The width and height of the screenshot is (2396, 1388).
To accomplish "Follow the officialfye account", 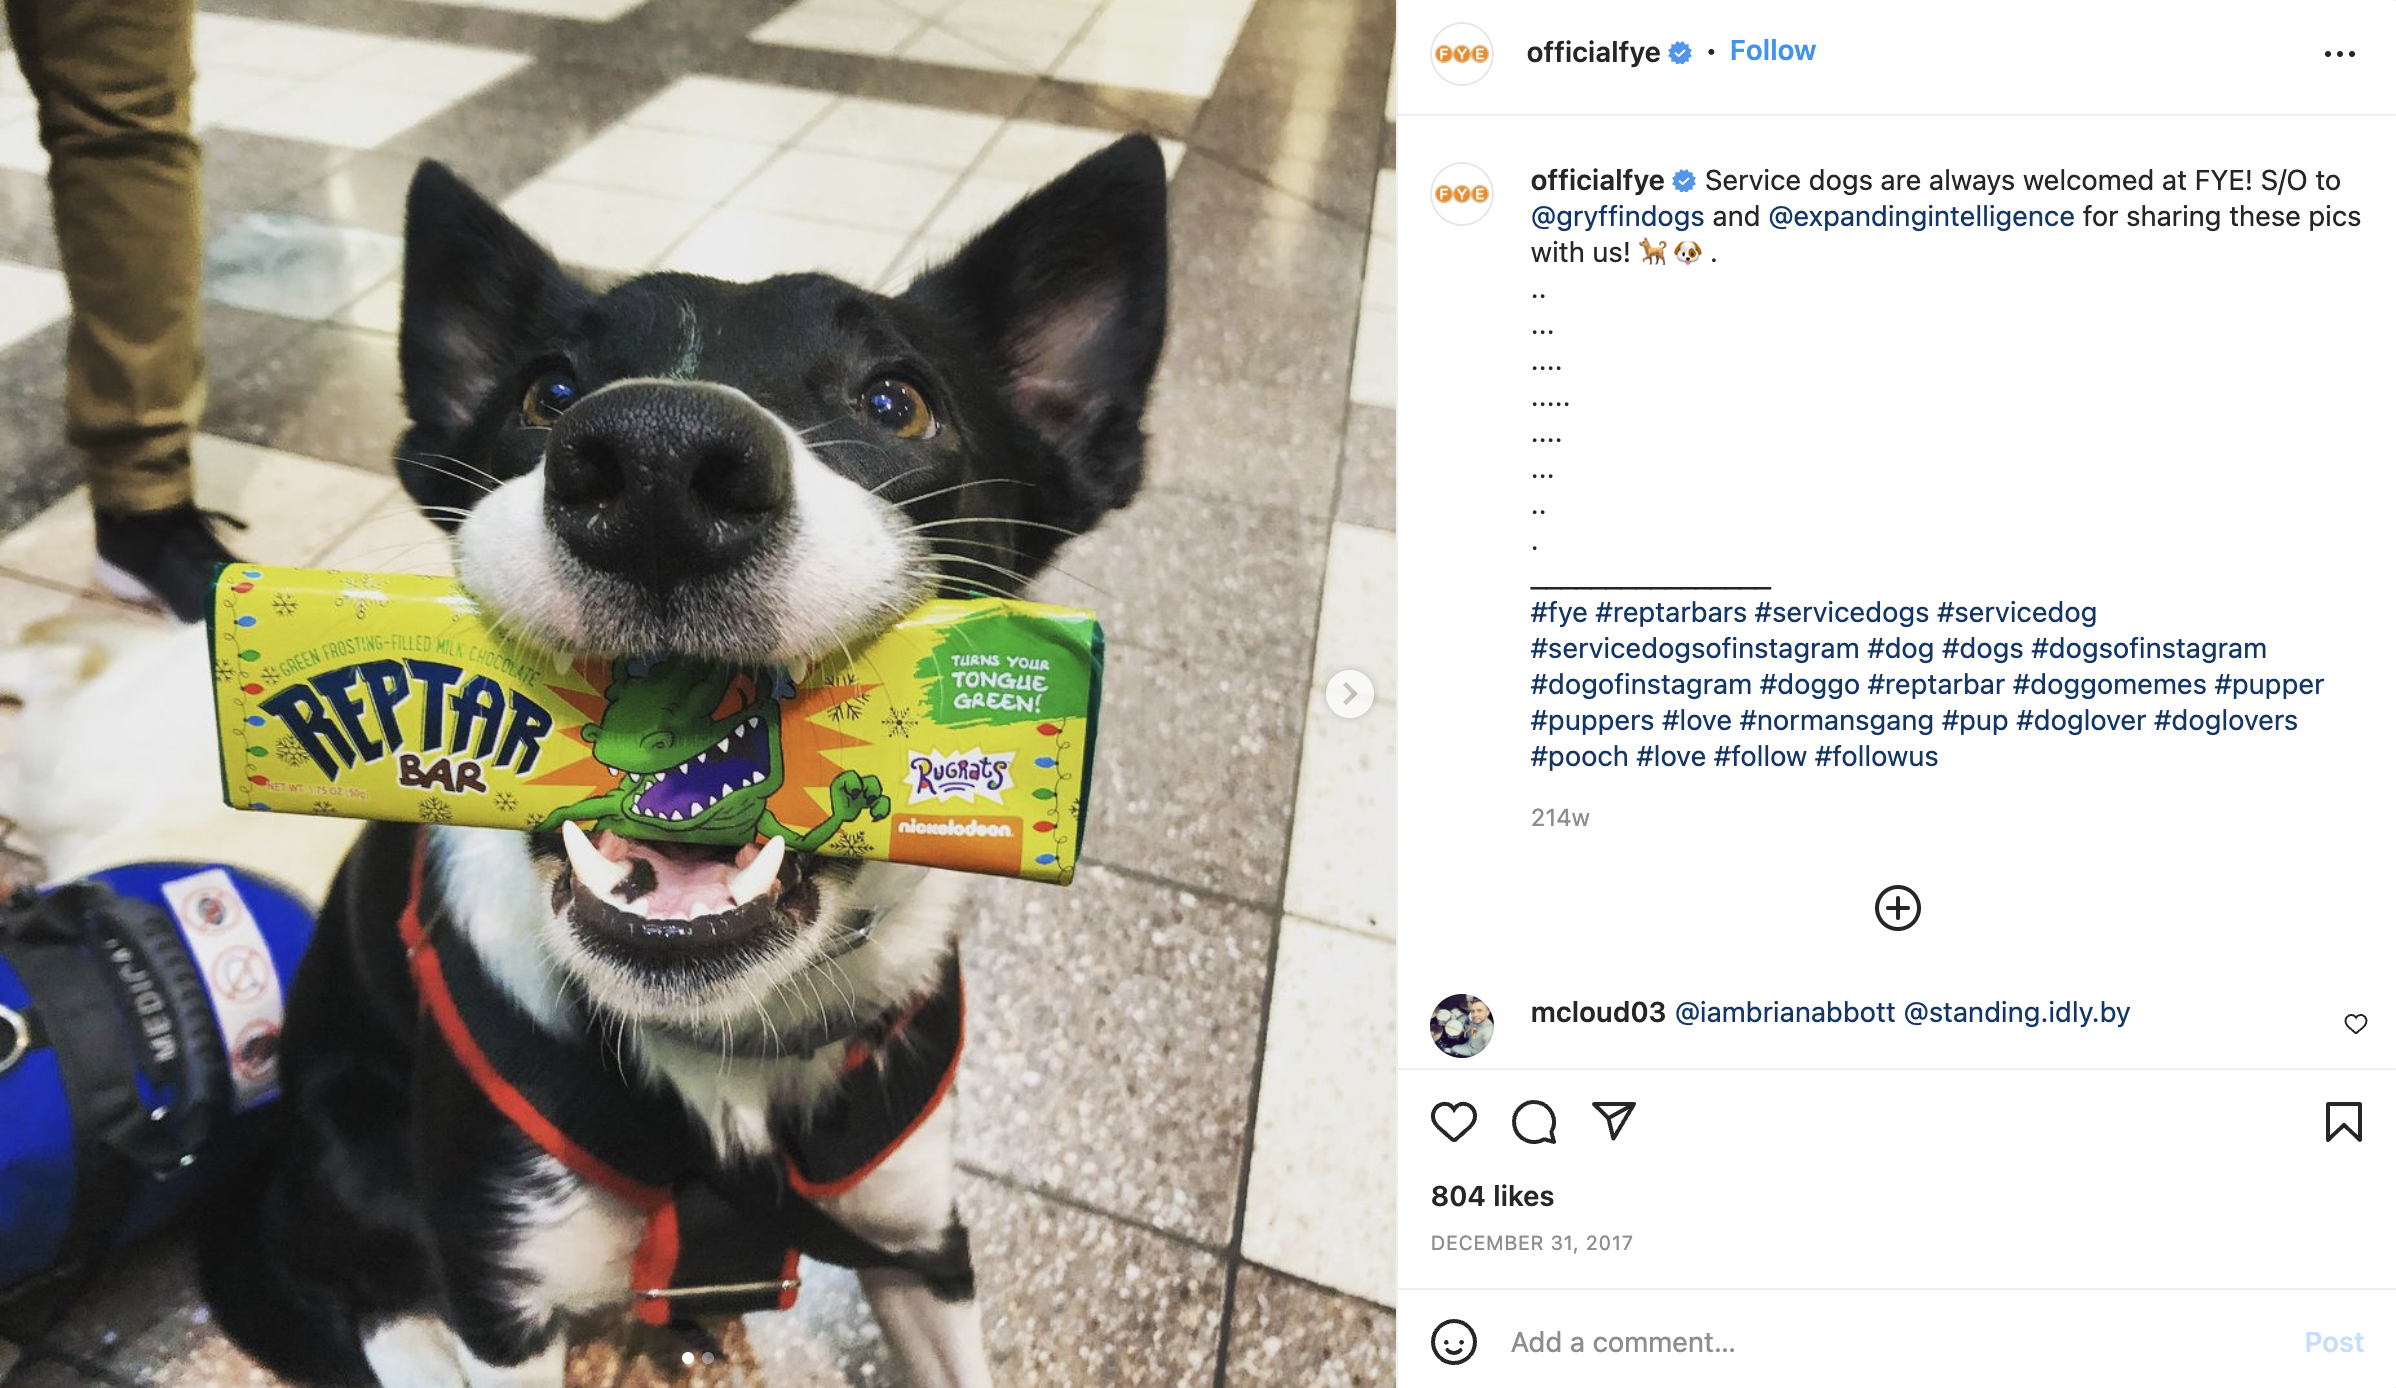I will pos(1772,51).
